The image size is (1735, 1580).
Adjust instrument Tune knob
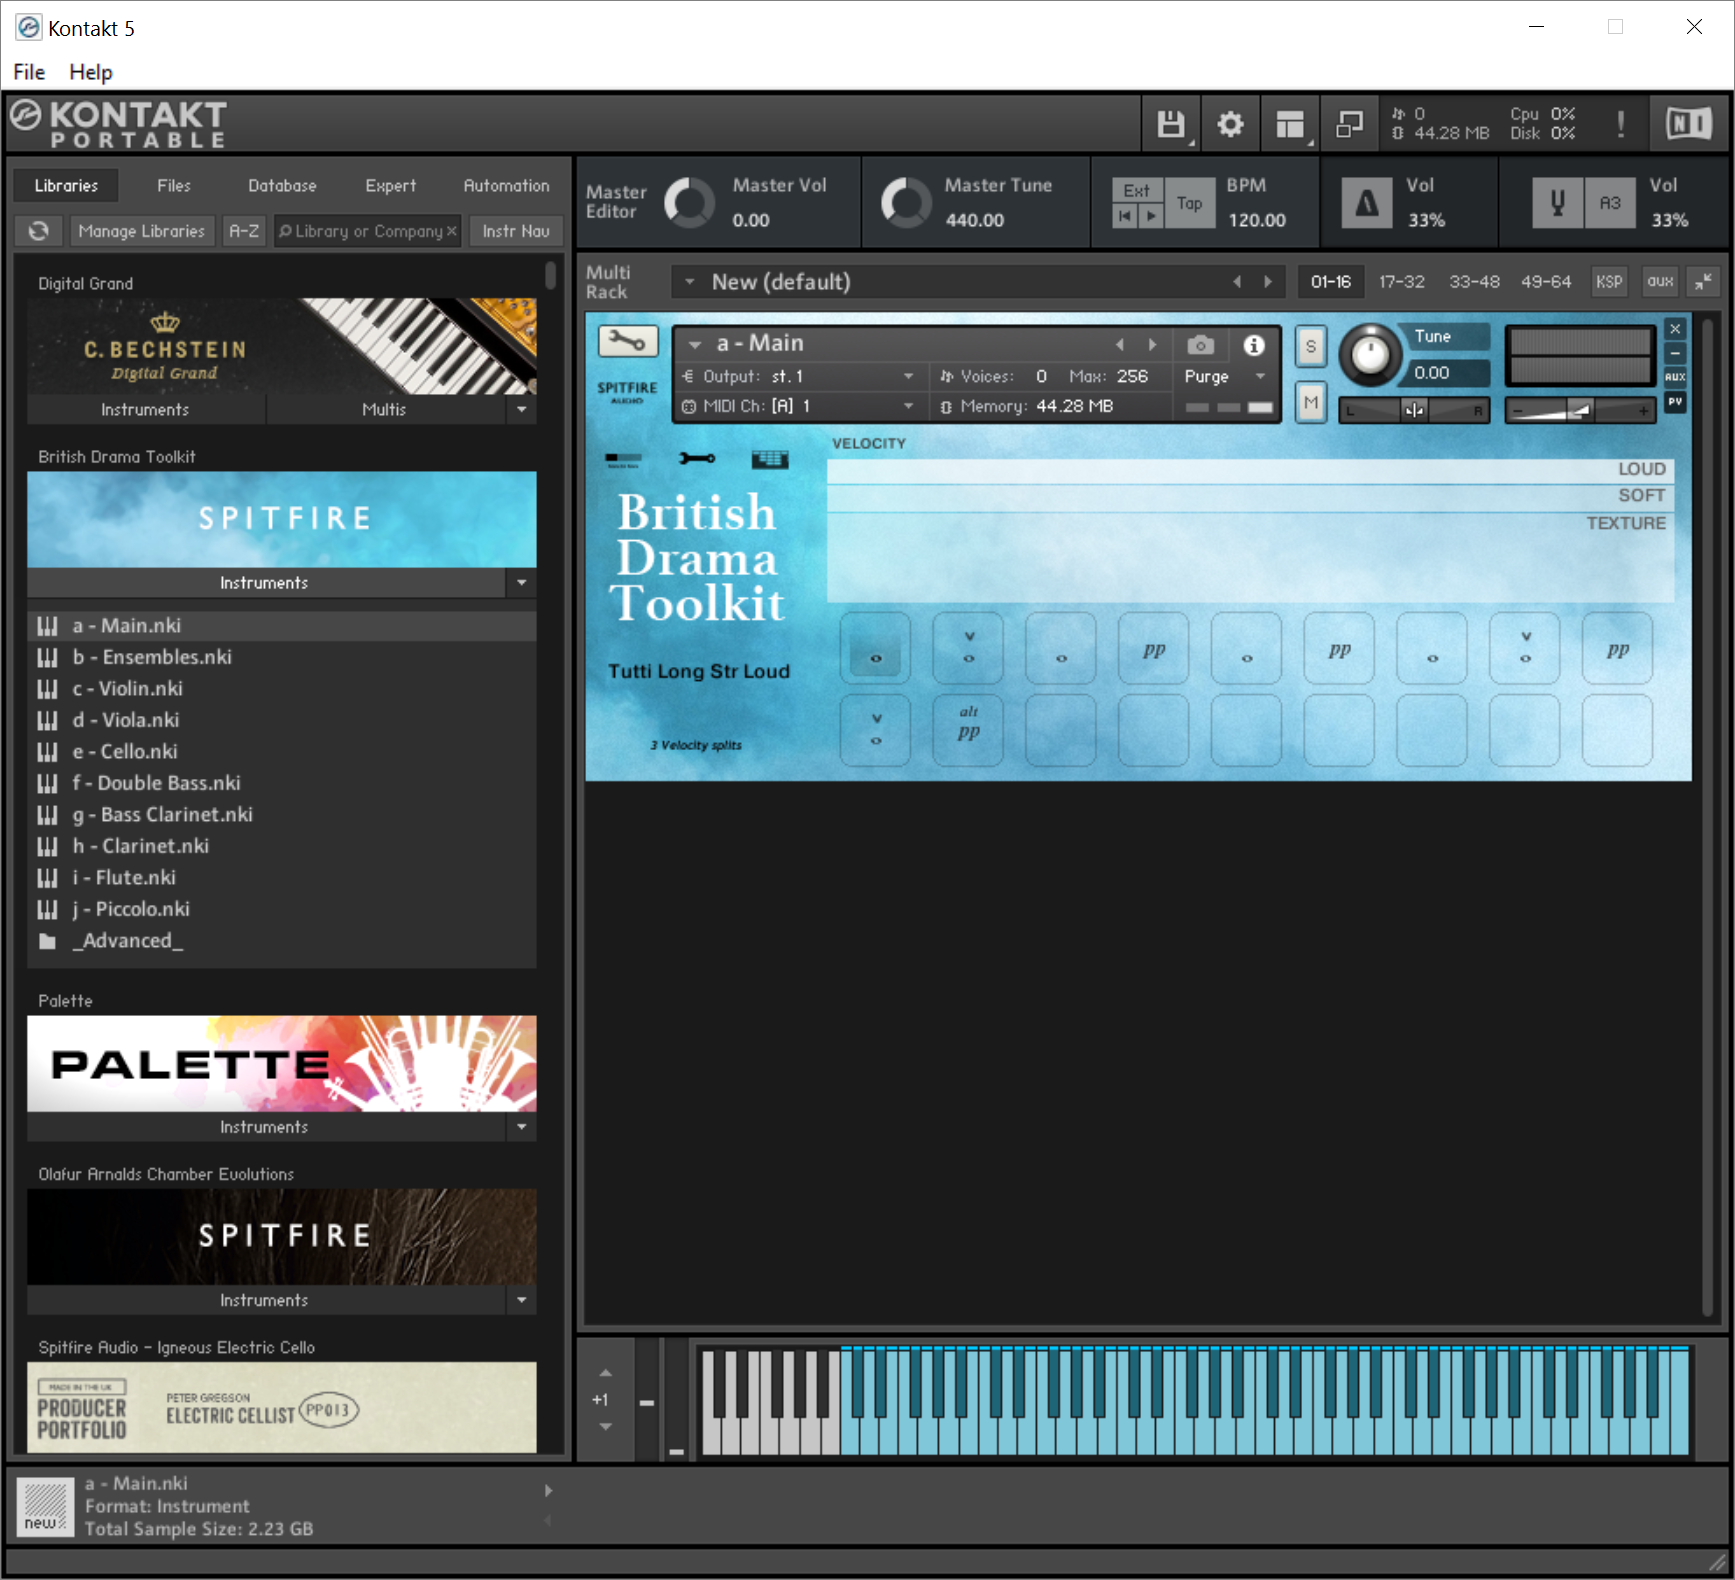pos(1370,355)
